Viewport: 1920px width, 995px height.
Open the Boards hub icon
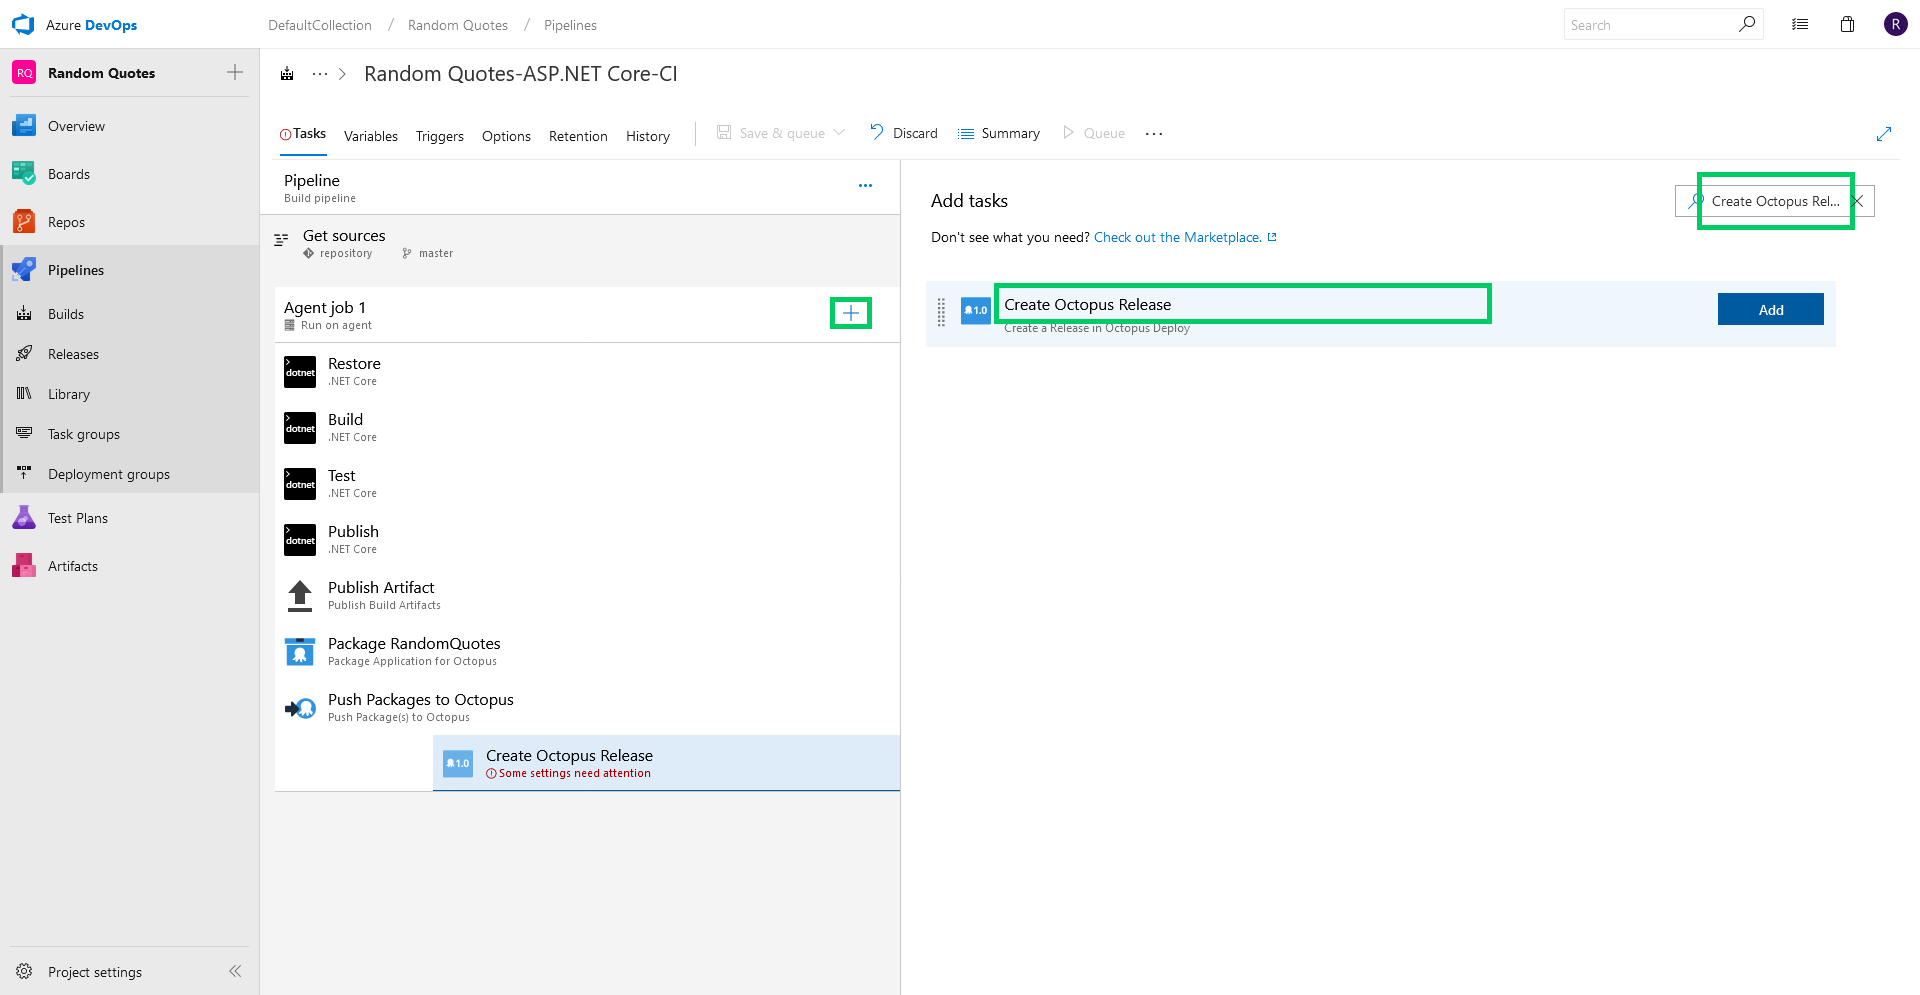pyautogui.click(x=24, y=174)
